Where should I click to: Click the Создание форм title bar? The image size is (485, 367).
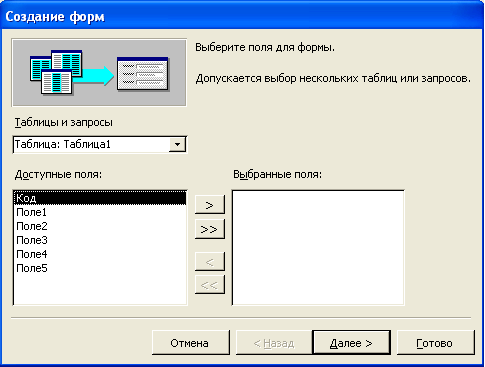[242, 16]
